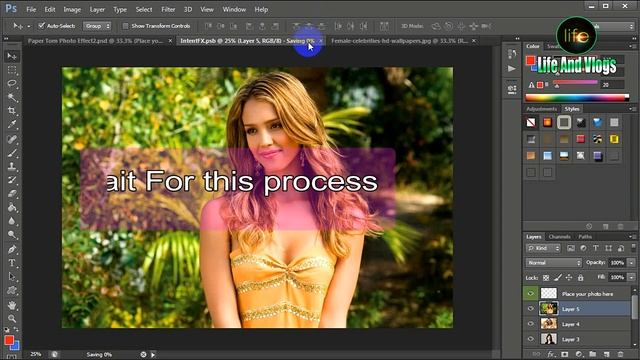Select the Crop tool
This screenshot has height=360, width=640.
[x=12, y=111]
